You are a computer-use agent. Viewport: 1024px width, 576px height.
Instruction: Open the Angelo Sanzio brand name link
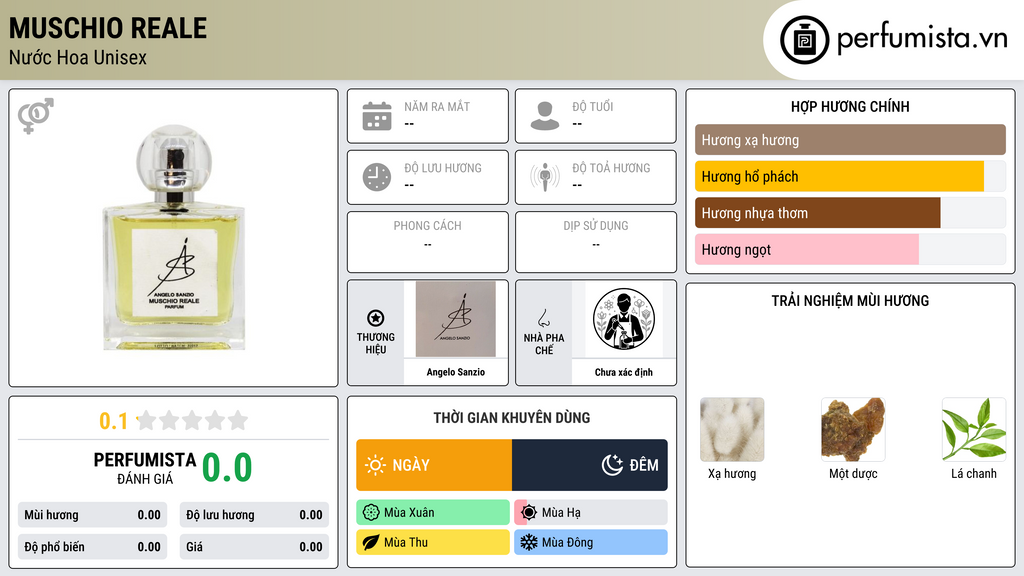pyautogui.click(x=456, y=372)
